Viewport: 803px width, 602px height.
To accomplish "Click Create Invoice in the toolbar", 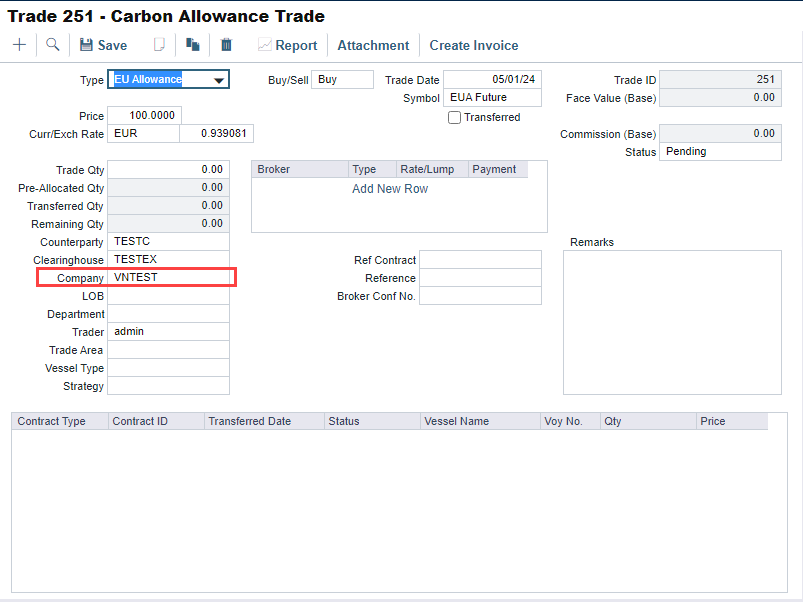I will [474, 45].
